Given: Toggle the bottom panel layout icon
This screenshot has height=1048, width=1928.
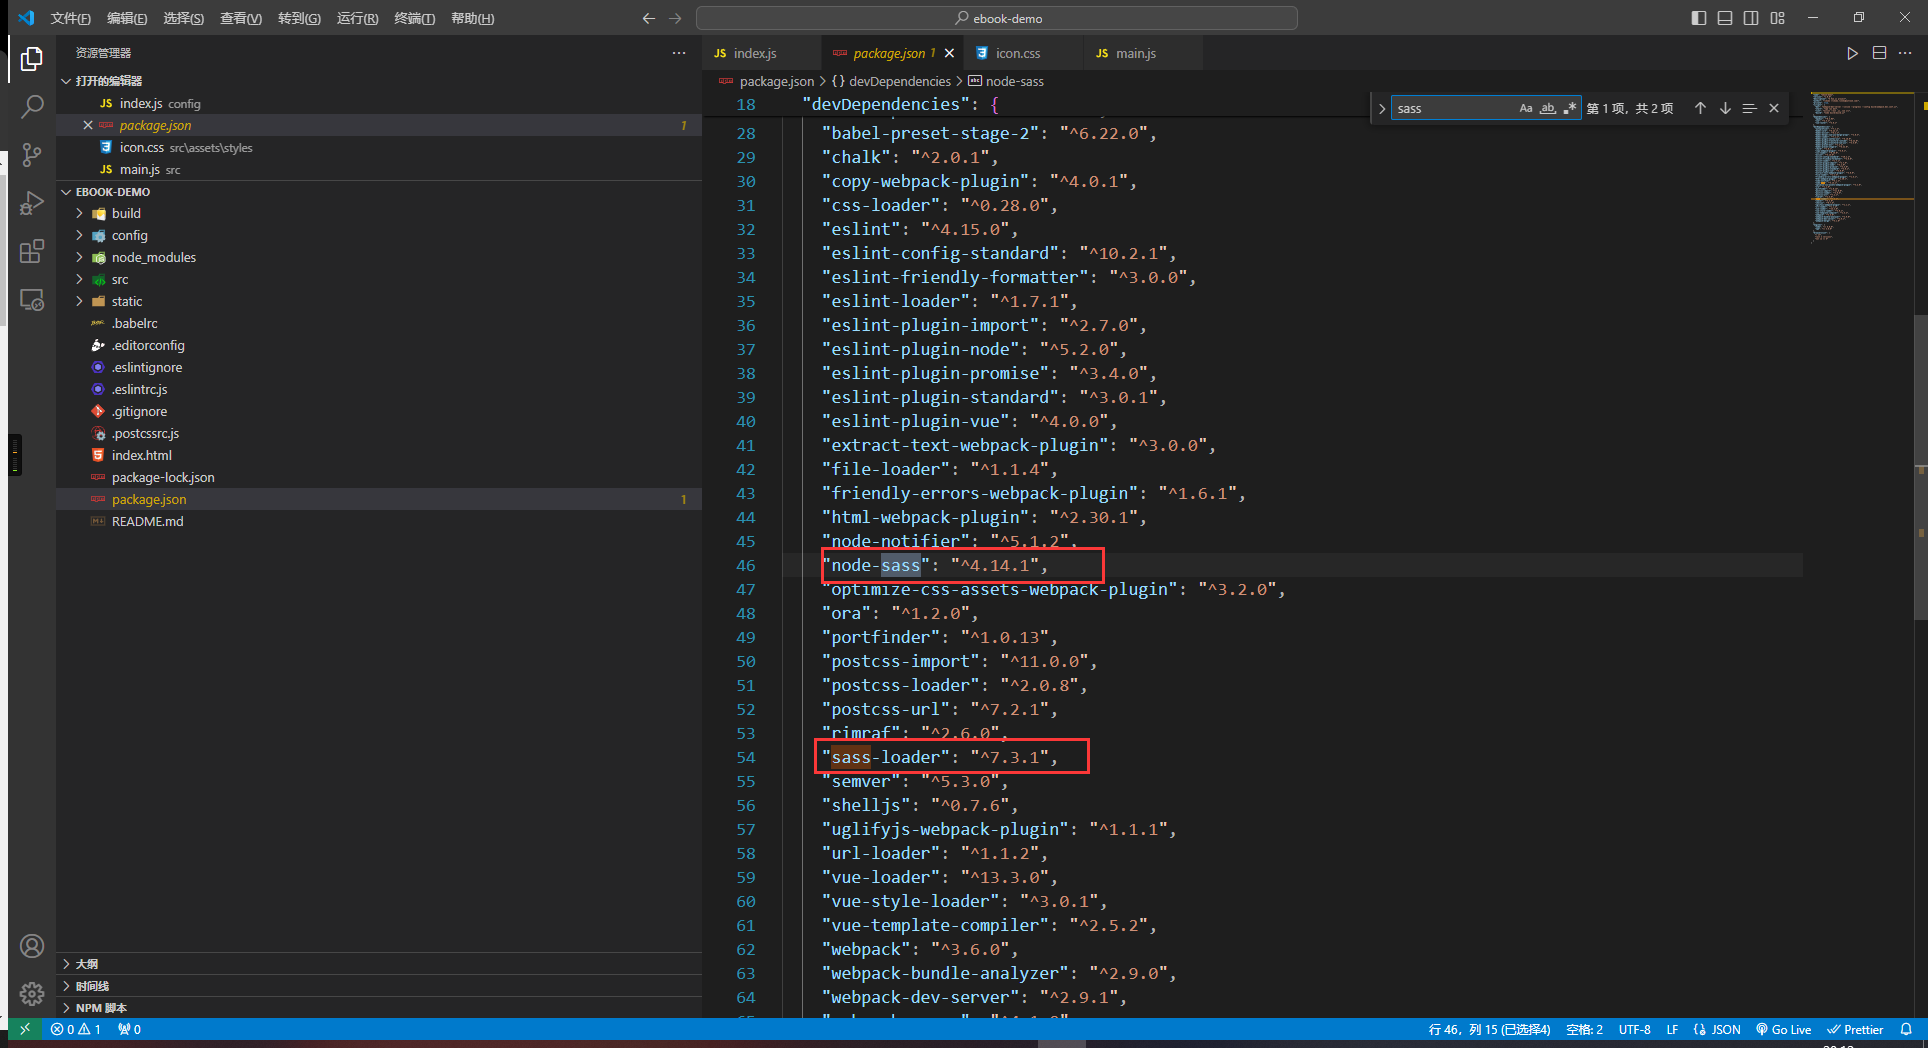Looking at the screenshot, I should click(x=1725, y=18).
